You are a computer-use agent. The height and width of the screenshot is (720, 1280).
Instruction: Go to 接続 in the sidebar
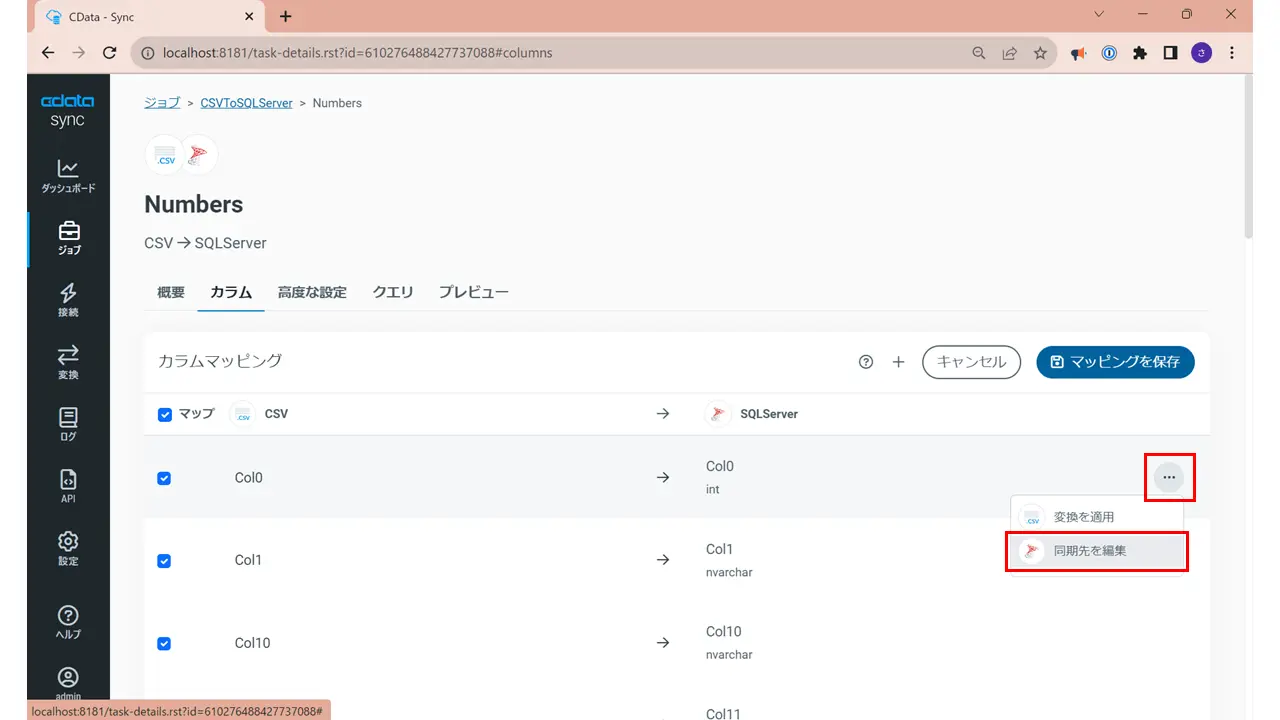pyautogui.click(x=68, y=300)
